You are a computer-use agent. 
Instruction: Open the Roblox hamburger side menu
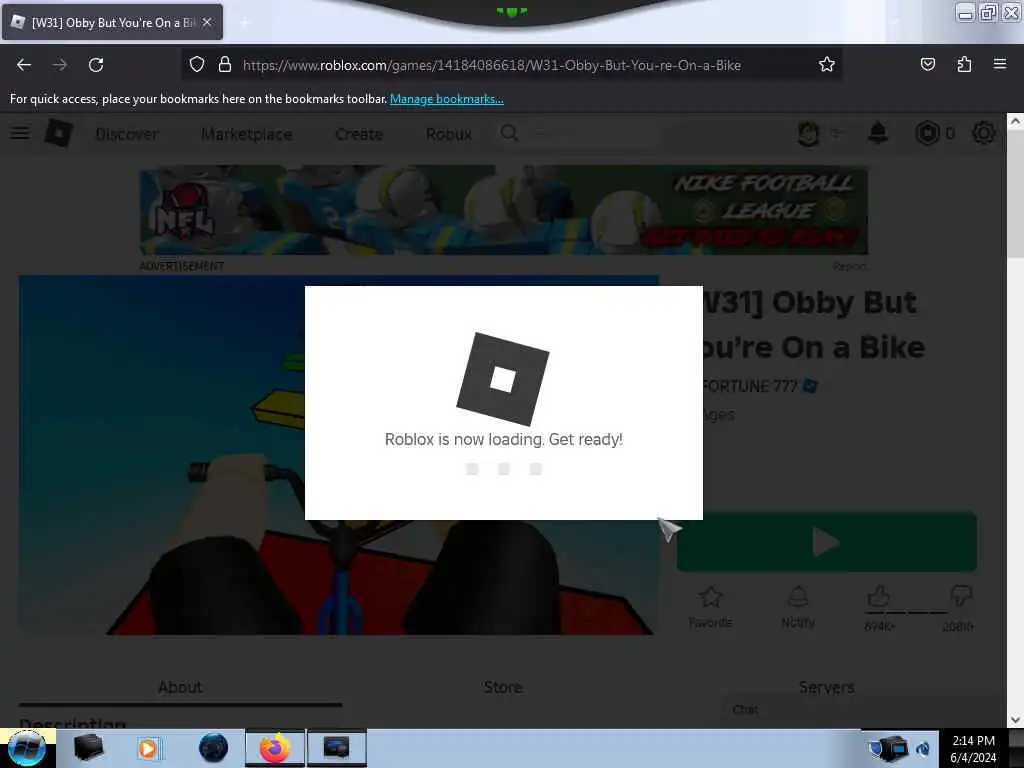tap(20, 133)
